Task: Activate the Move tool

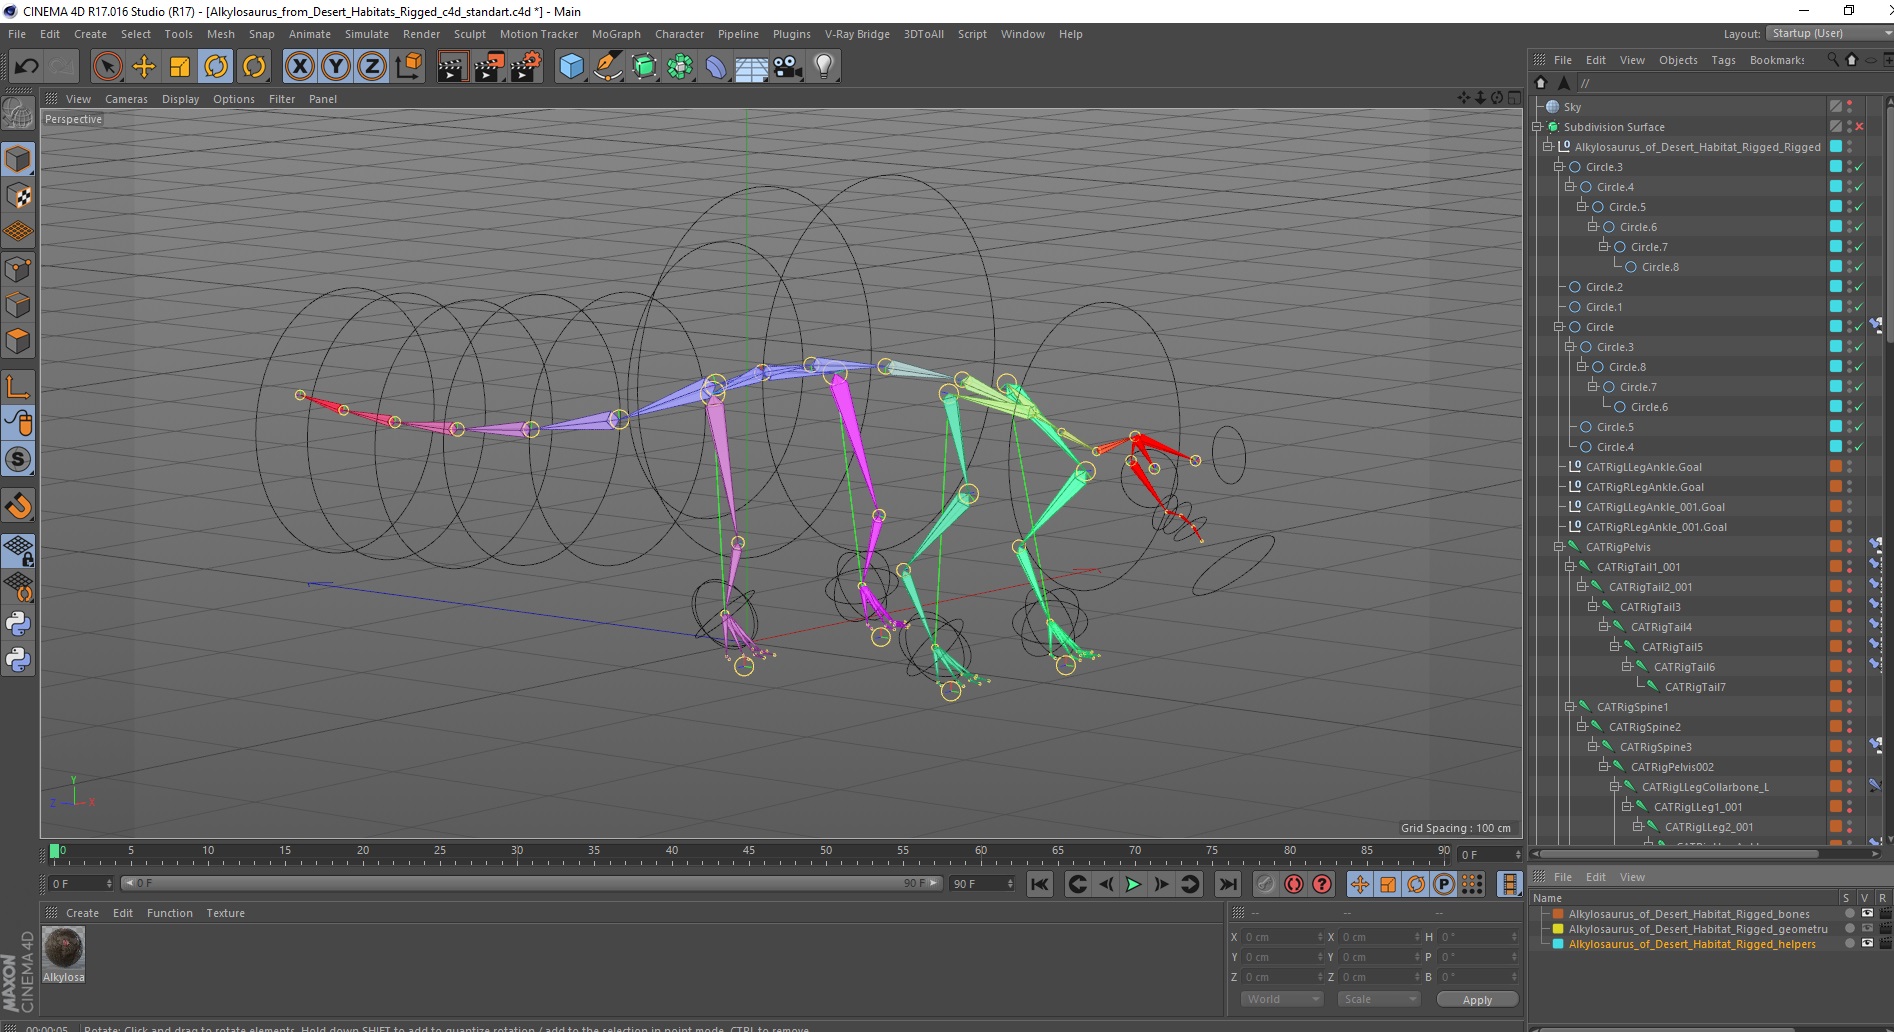Action: click(x=144, y=67)
